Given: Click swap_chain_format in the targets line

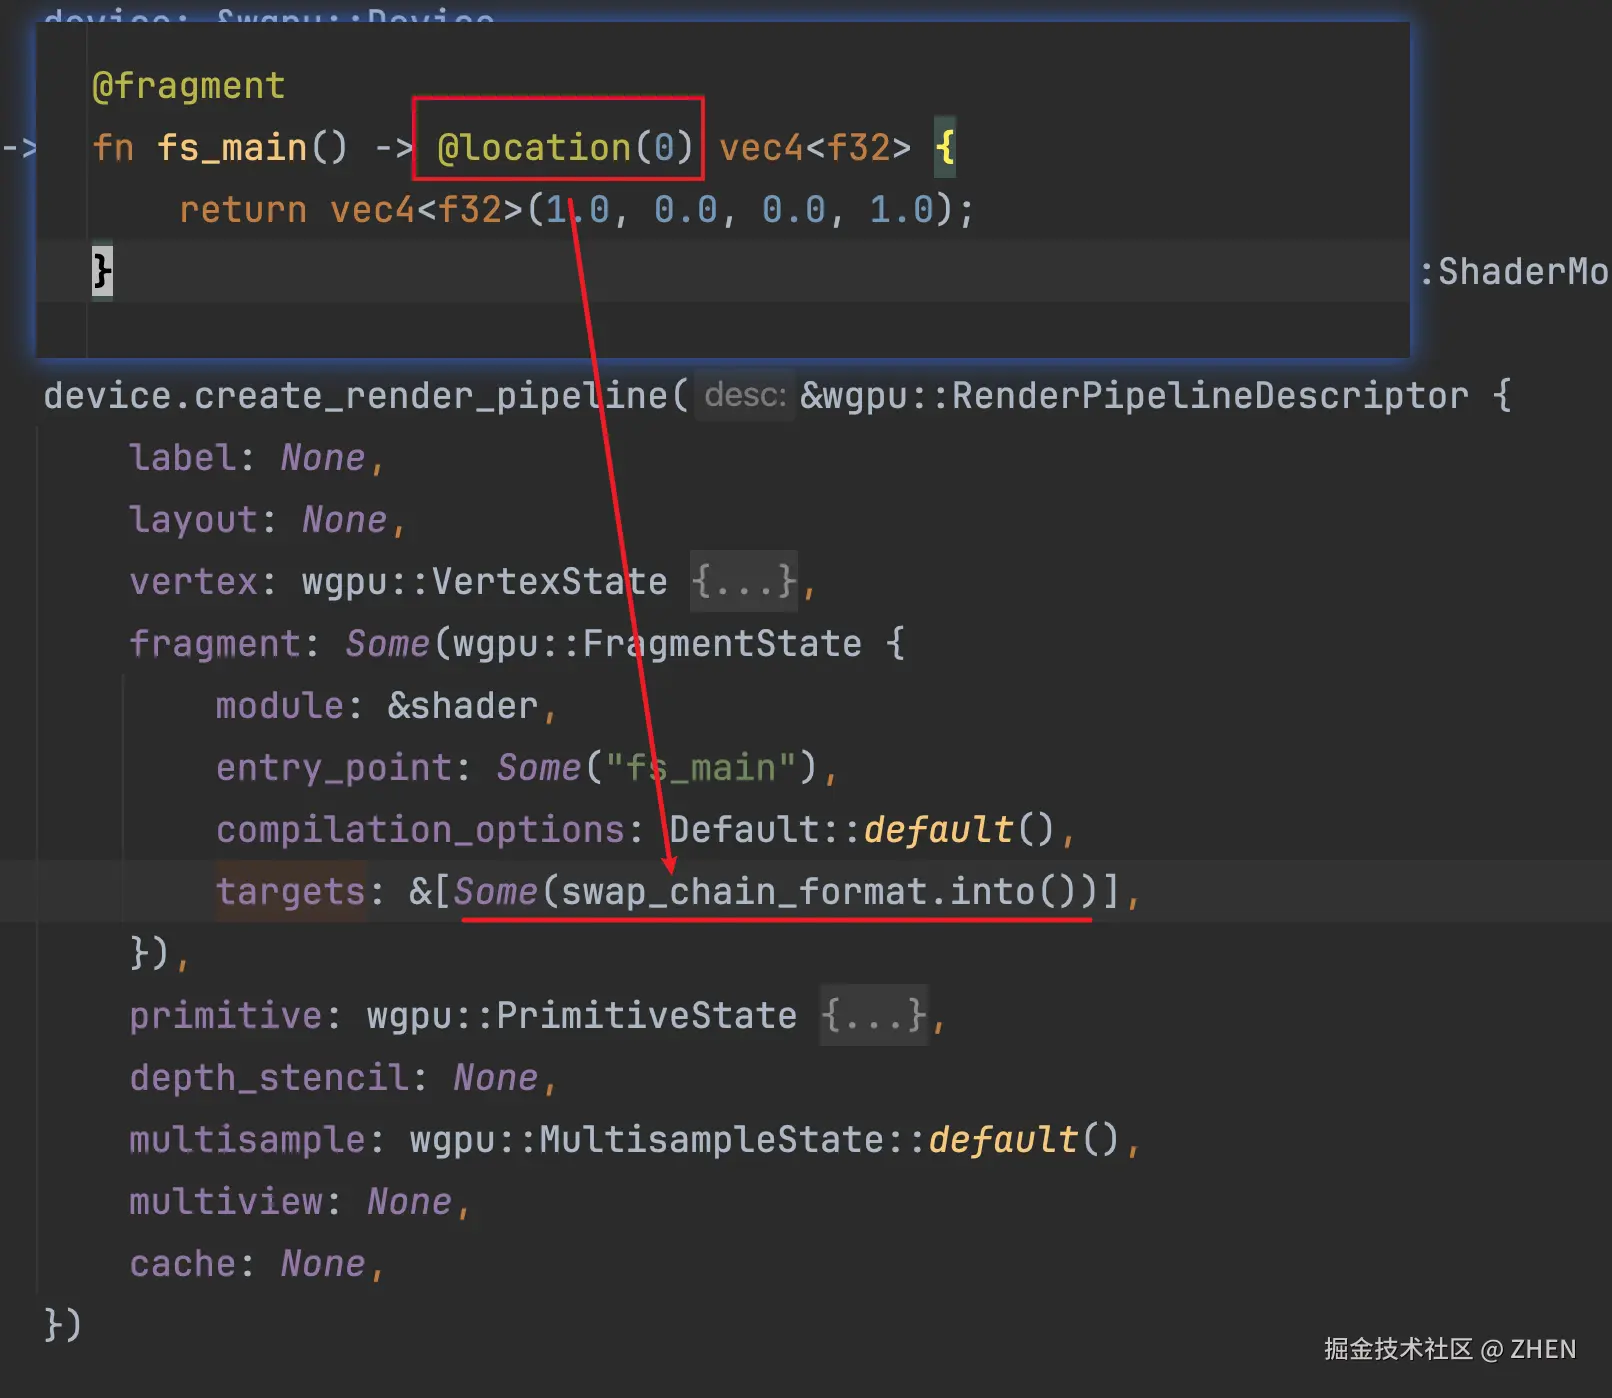Looking at the screenshot, I should [744, 892].
